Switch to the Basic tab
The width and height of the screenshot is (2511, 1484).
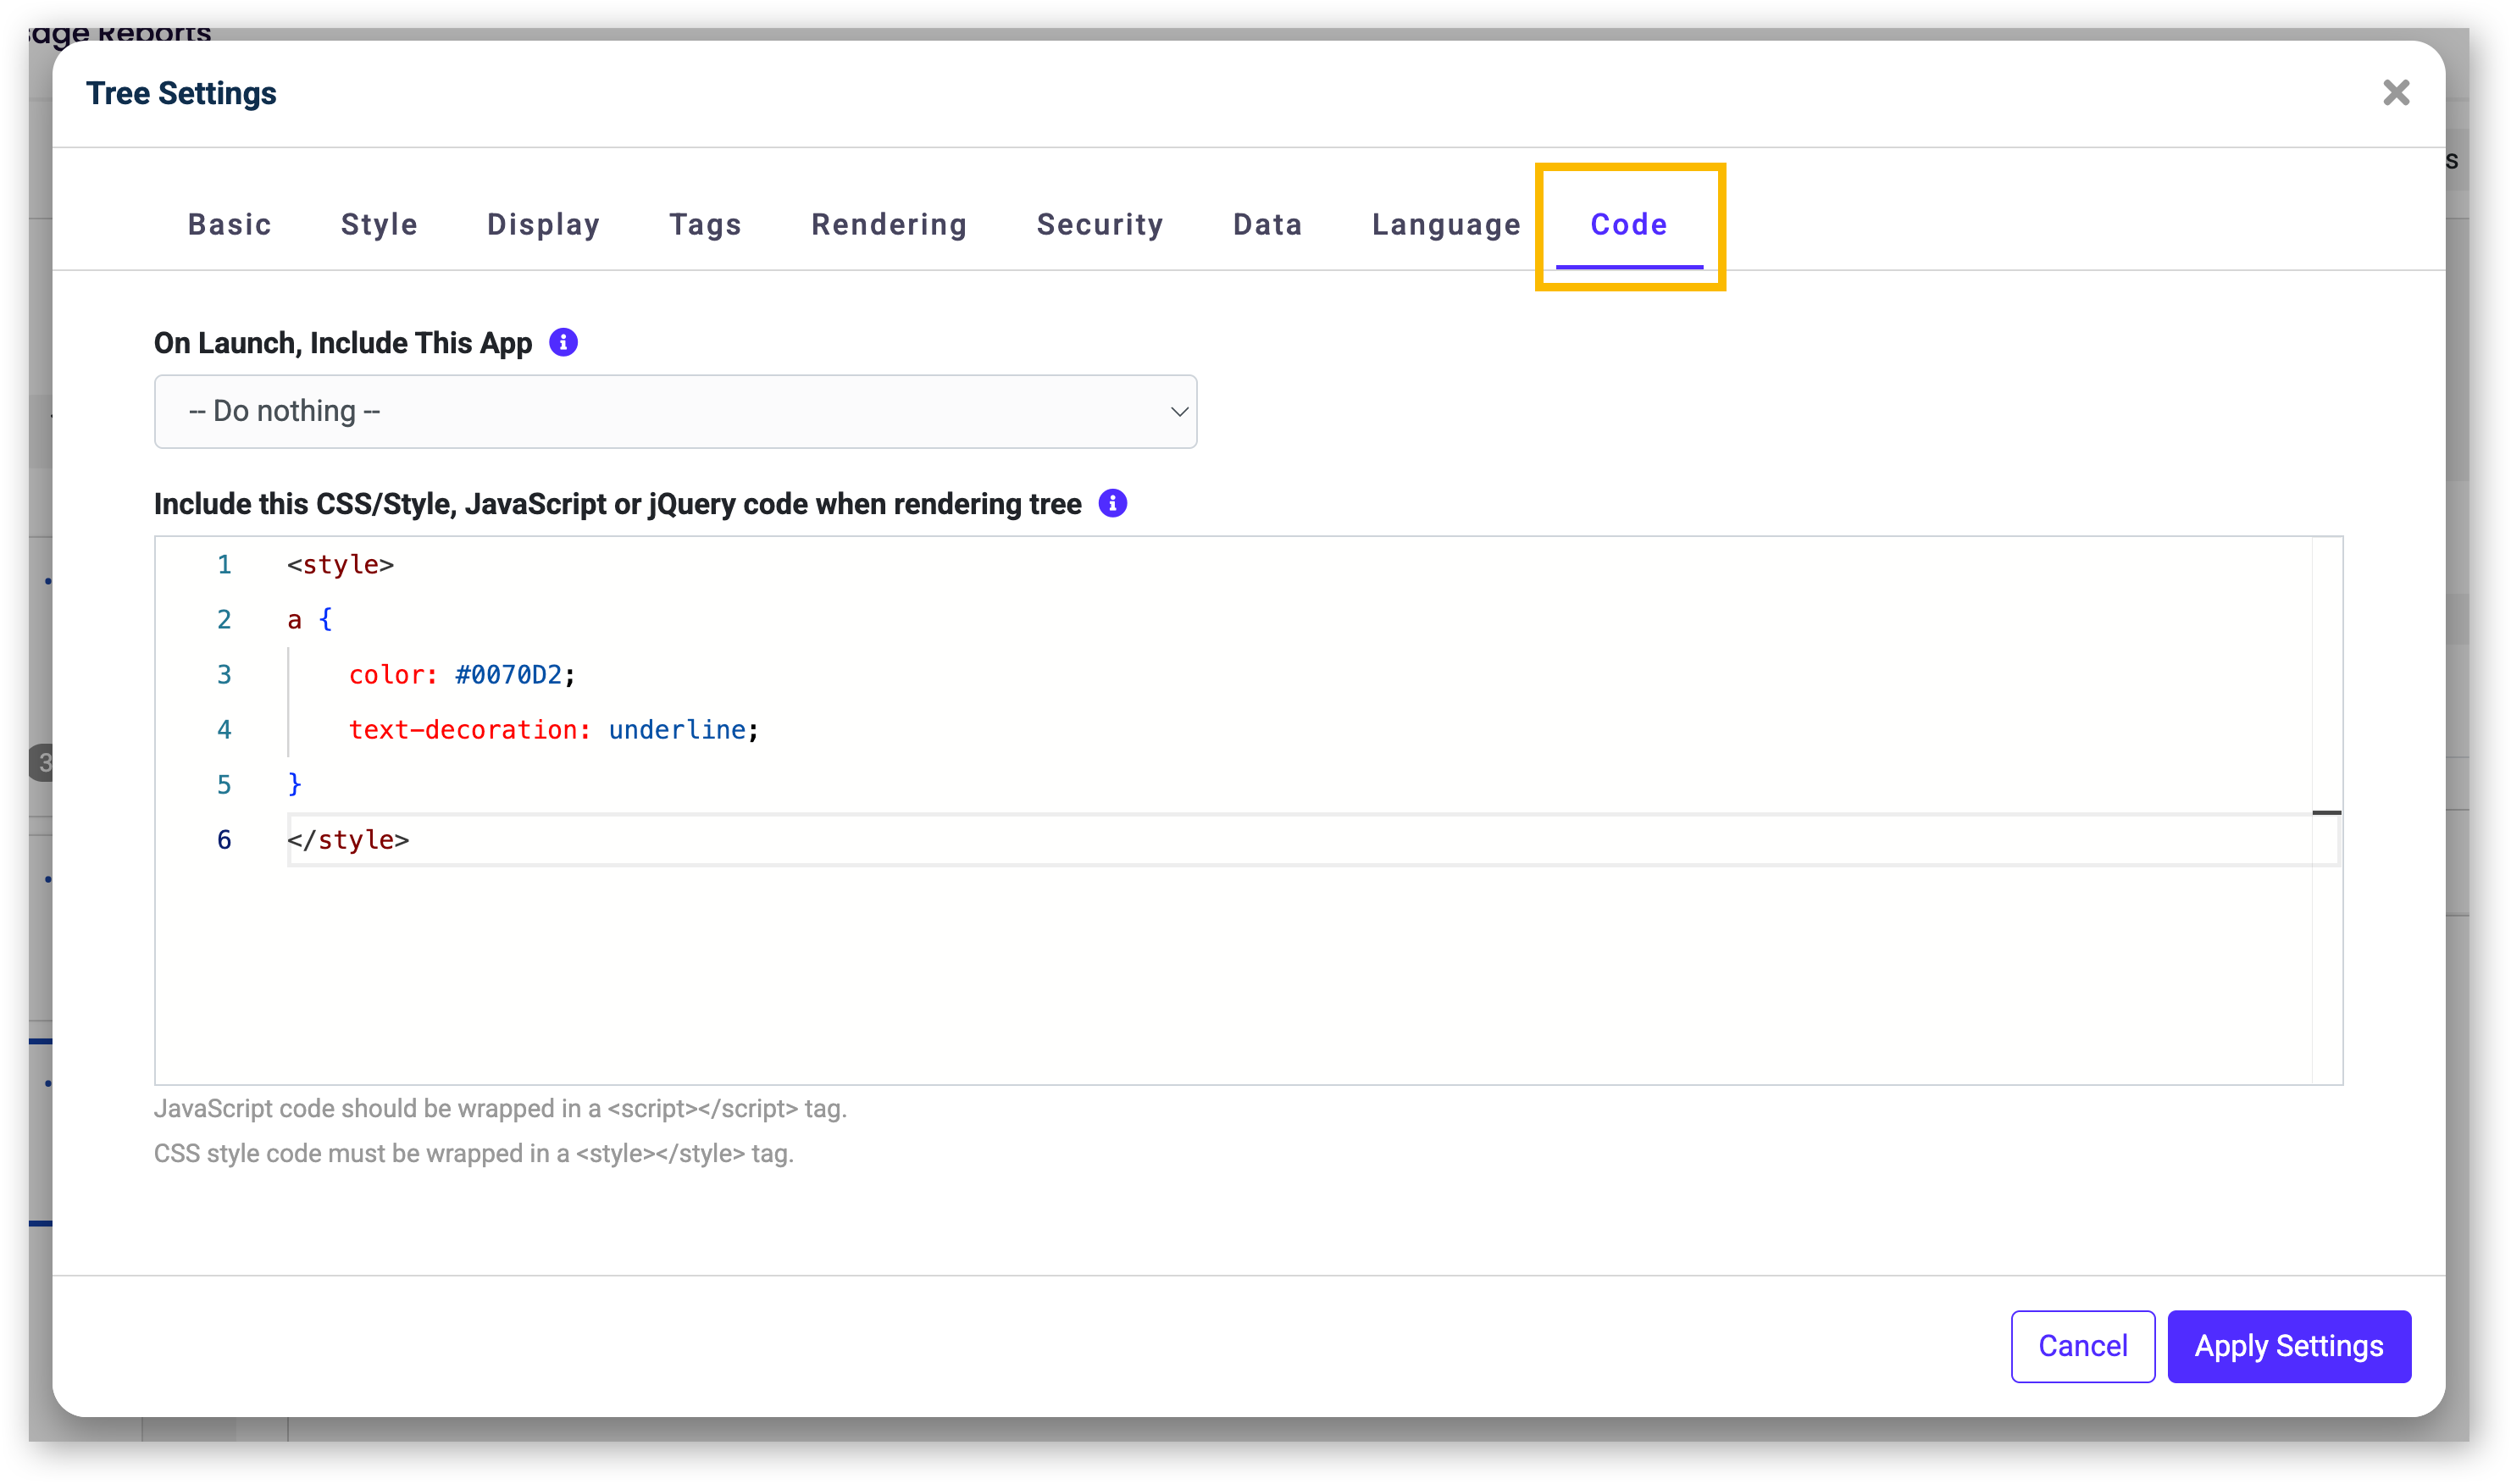[x=229, y=225]
